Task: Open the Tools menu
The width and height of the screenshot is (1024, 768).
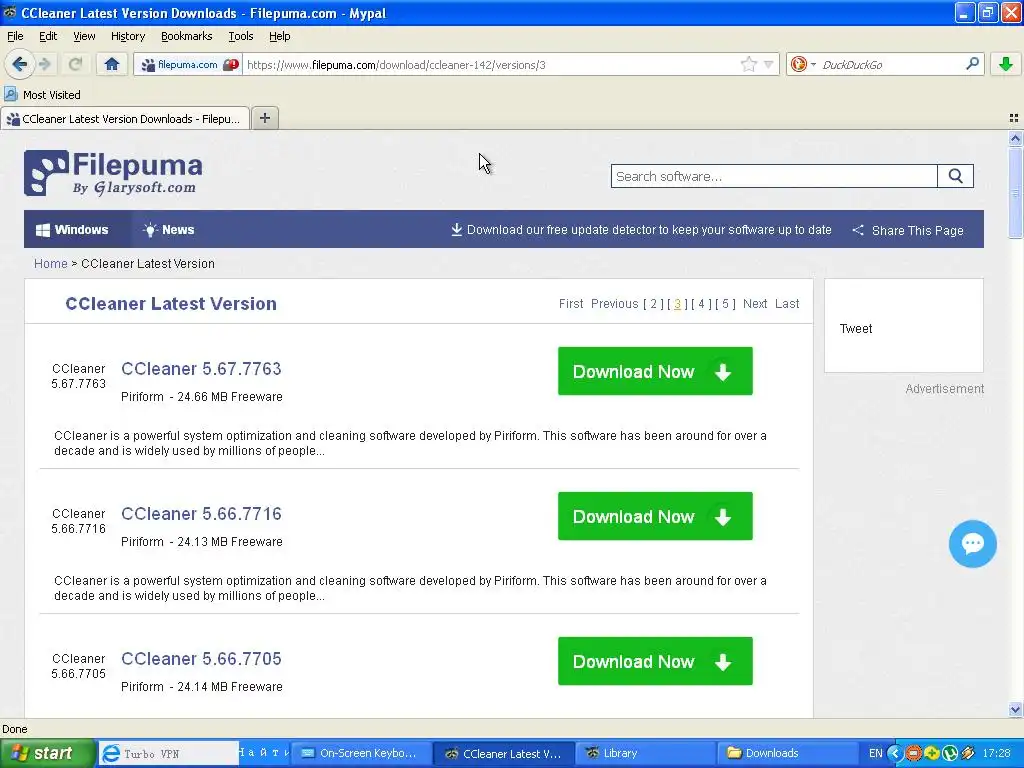Action: pos(240,36)
